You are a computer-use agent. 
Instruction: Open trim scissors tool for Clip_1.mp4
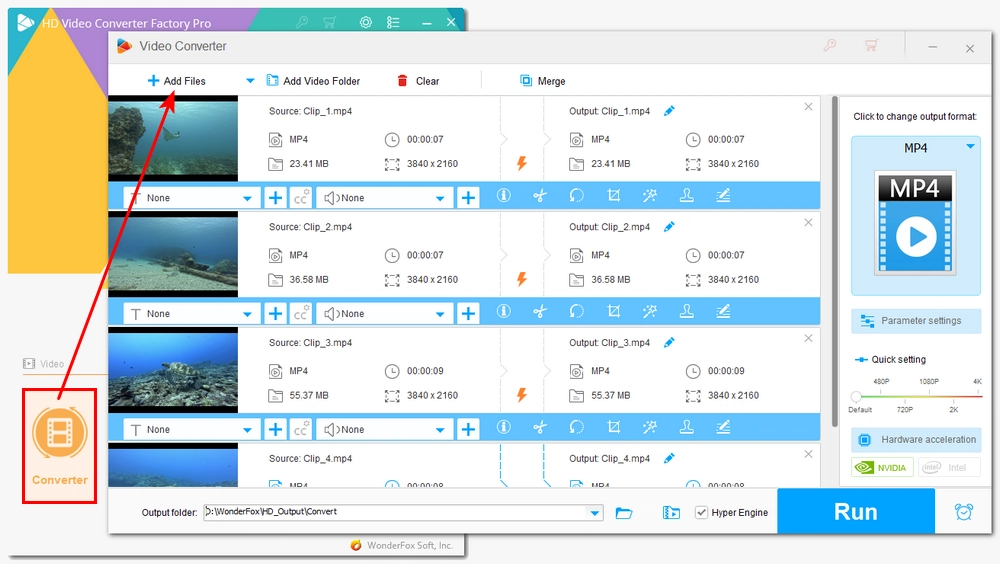tap(540, 195)
